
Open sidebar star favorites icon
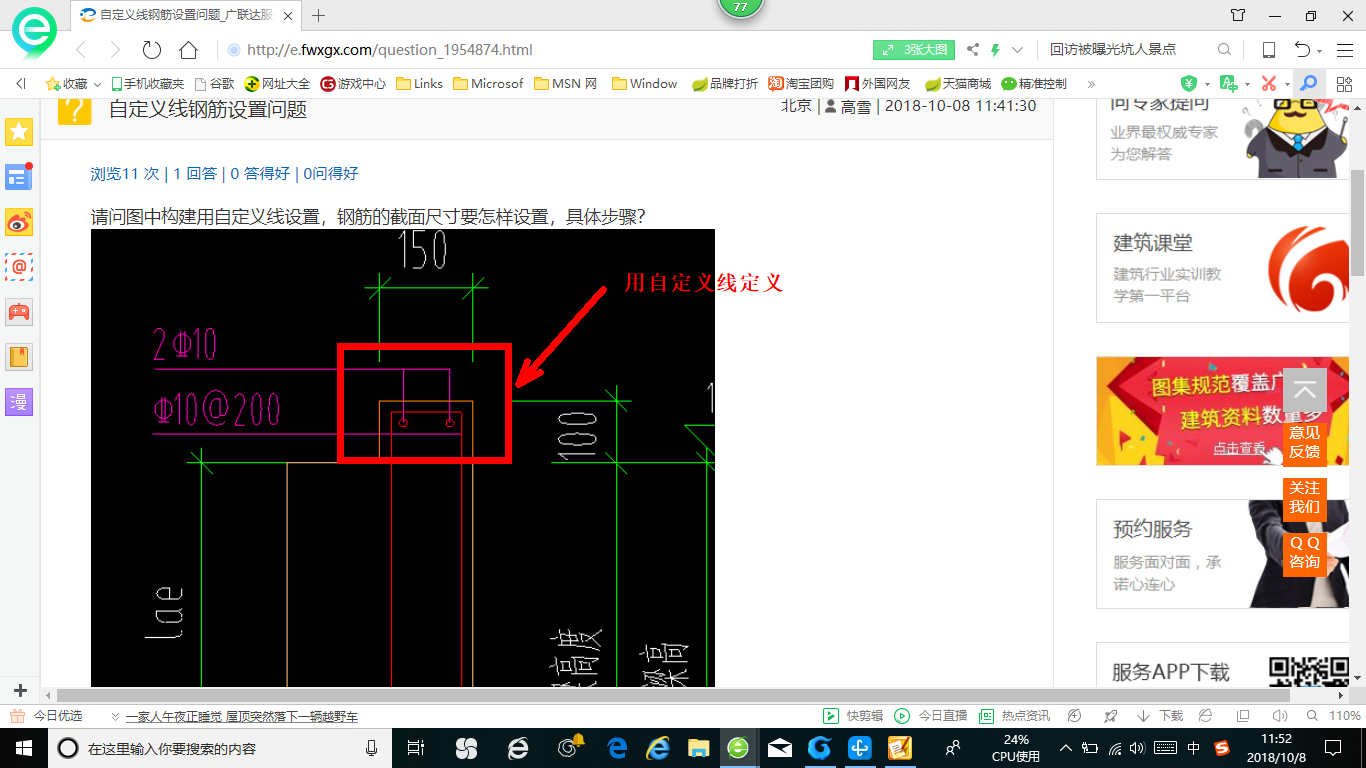pyautogui.click(x=19, y=131)
